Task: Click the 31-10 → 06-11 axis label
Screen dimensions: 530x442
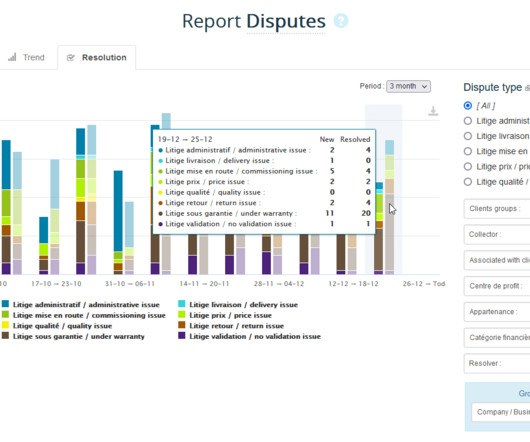Action: [130, 284]
